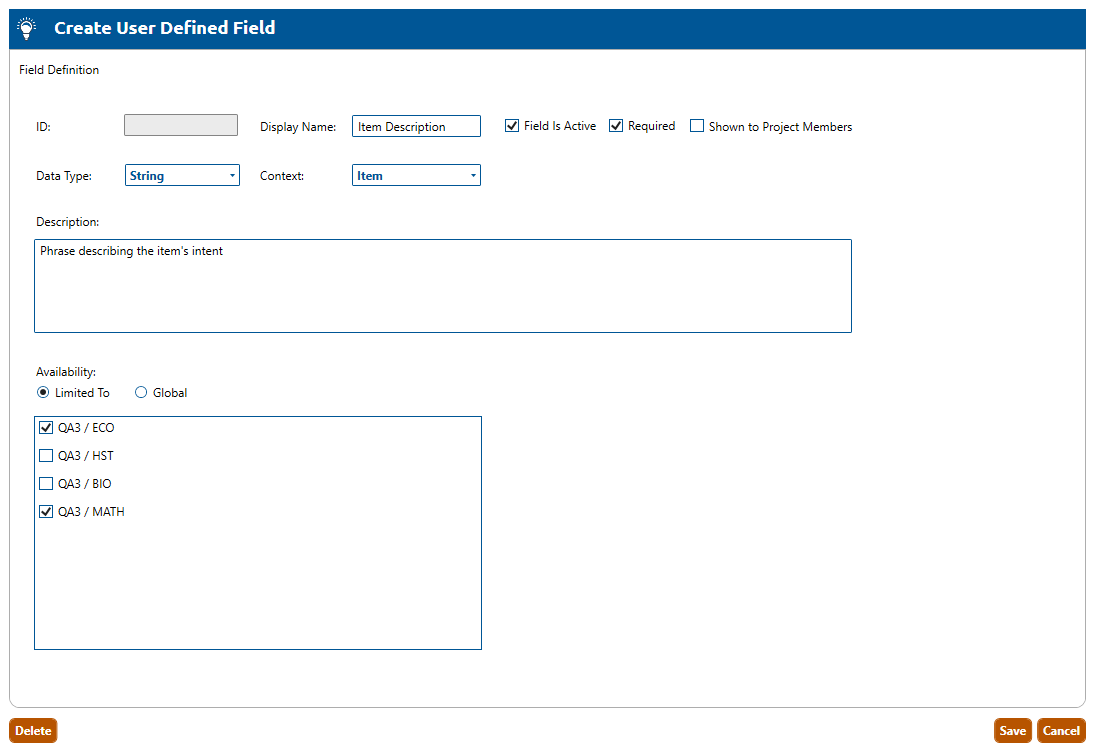Click the lightbulb icon in the header

click(27, 29)
